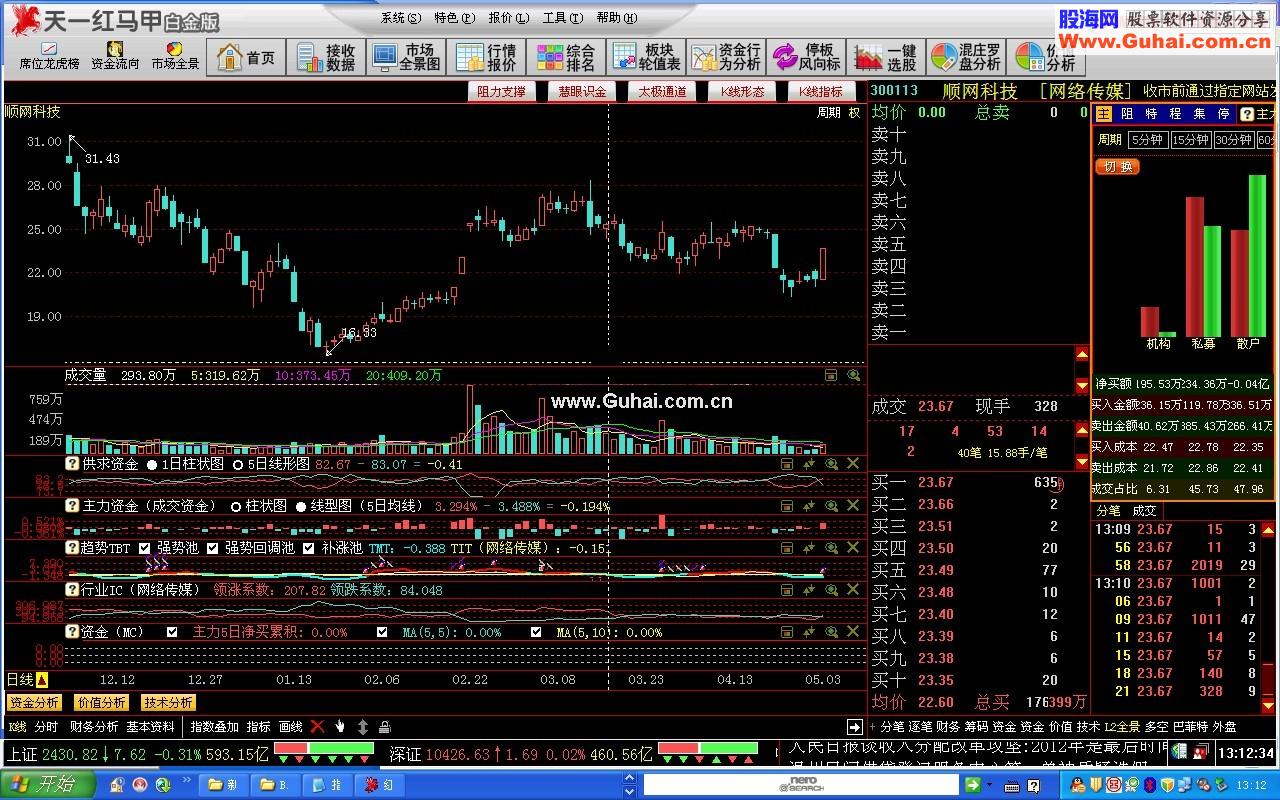Click 大极通道 button
1280x800 pixels.
662,91
